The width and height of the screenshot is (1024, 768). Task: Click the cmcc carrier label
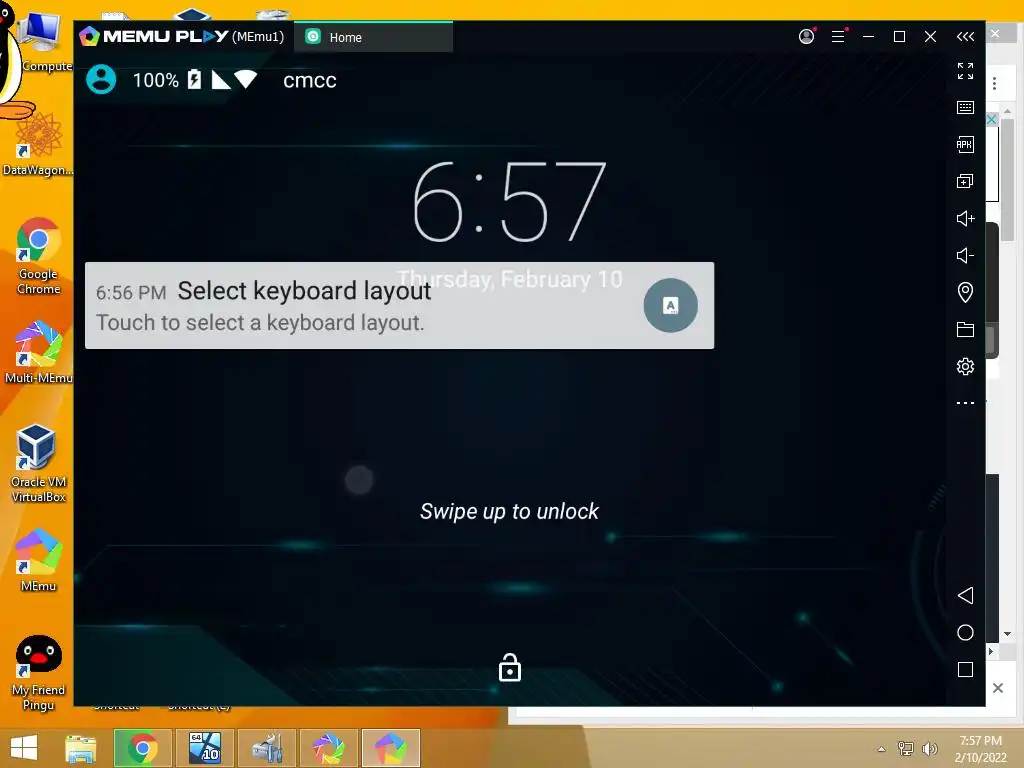tap(310, 80)
